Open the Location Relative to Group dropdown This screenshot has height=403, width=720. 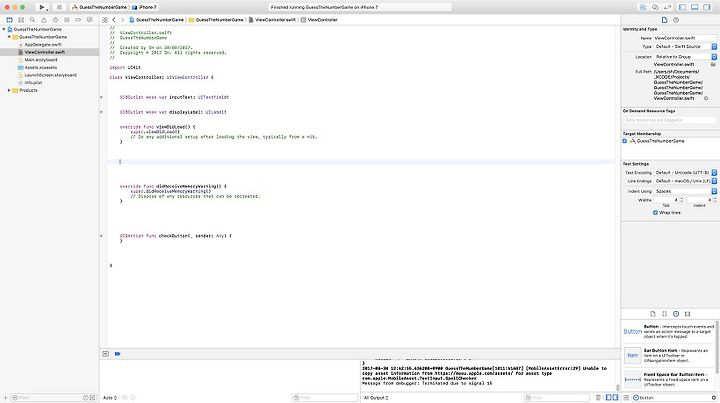685,57
